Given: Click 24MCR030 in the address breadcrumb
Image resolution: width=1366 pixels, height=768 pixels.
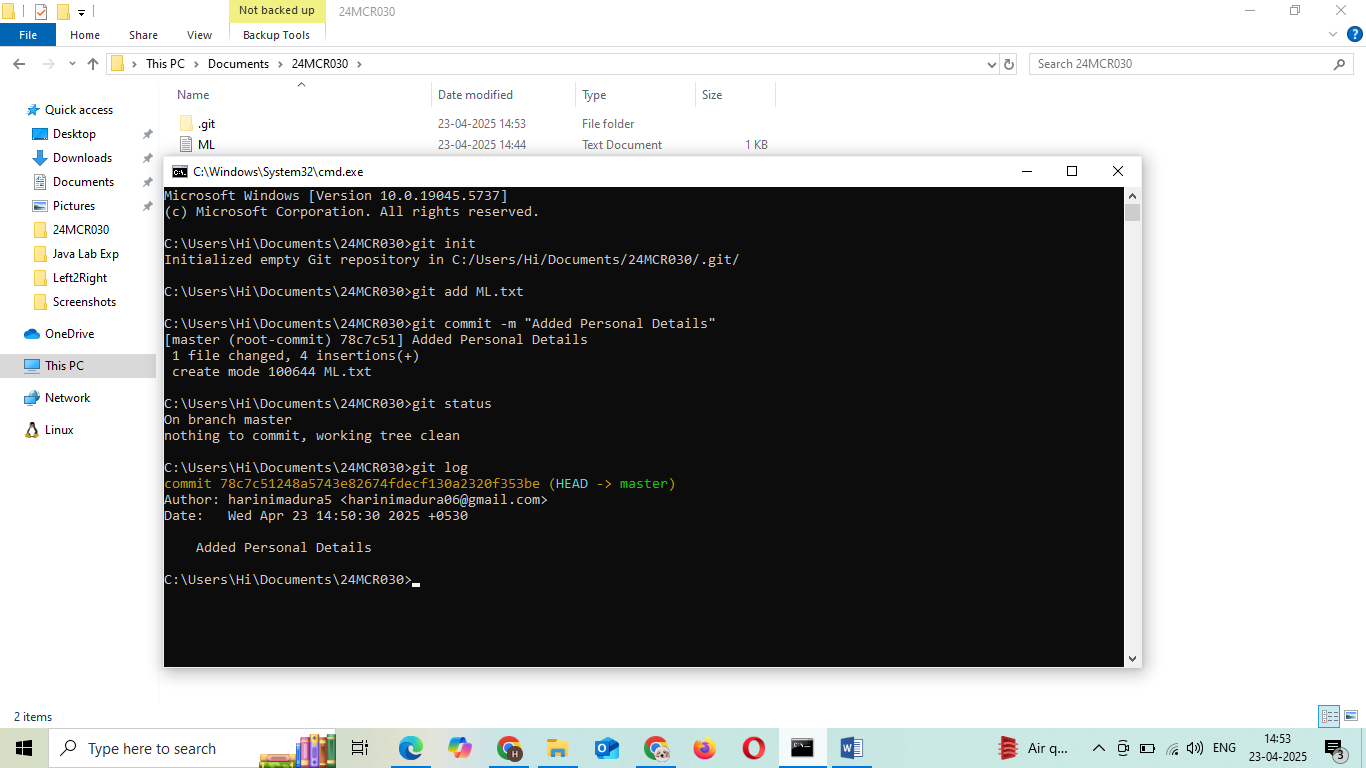Looking at the screenshot, I should click(x=320, y=64).
